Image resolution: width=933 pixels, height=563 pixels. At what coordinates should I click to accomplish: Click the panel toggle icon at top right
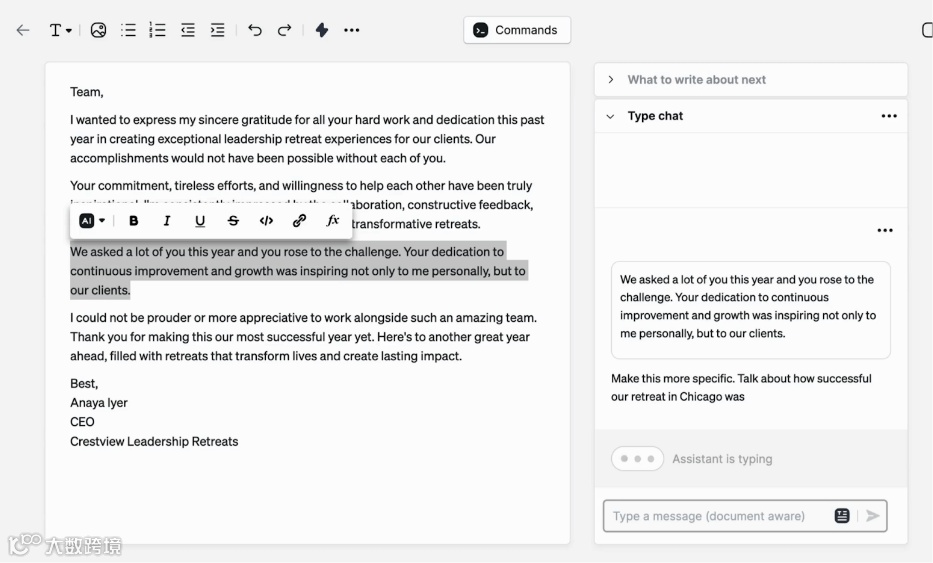click(927, 30)
